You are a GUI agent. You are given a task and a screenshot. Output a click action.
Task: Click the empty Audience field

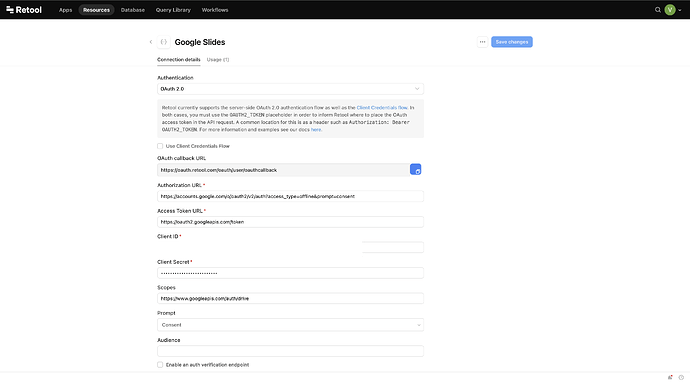point(290,351)
